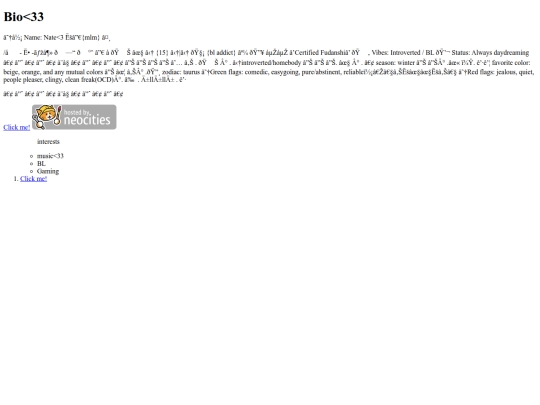The image size is (540, 405).
Task: Open the 'hosted by neocities' badge
Action: pyautogui.click(x=74, y=117)
